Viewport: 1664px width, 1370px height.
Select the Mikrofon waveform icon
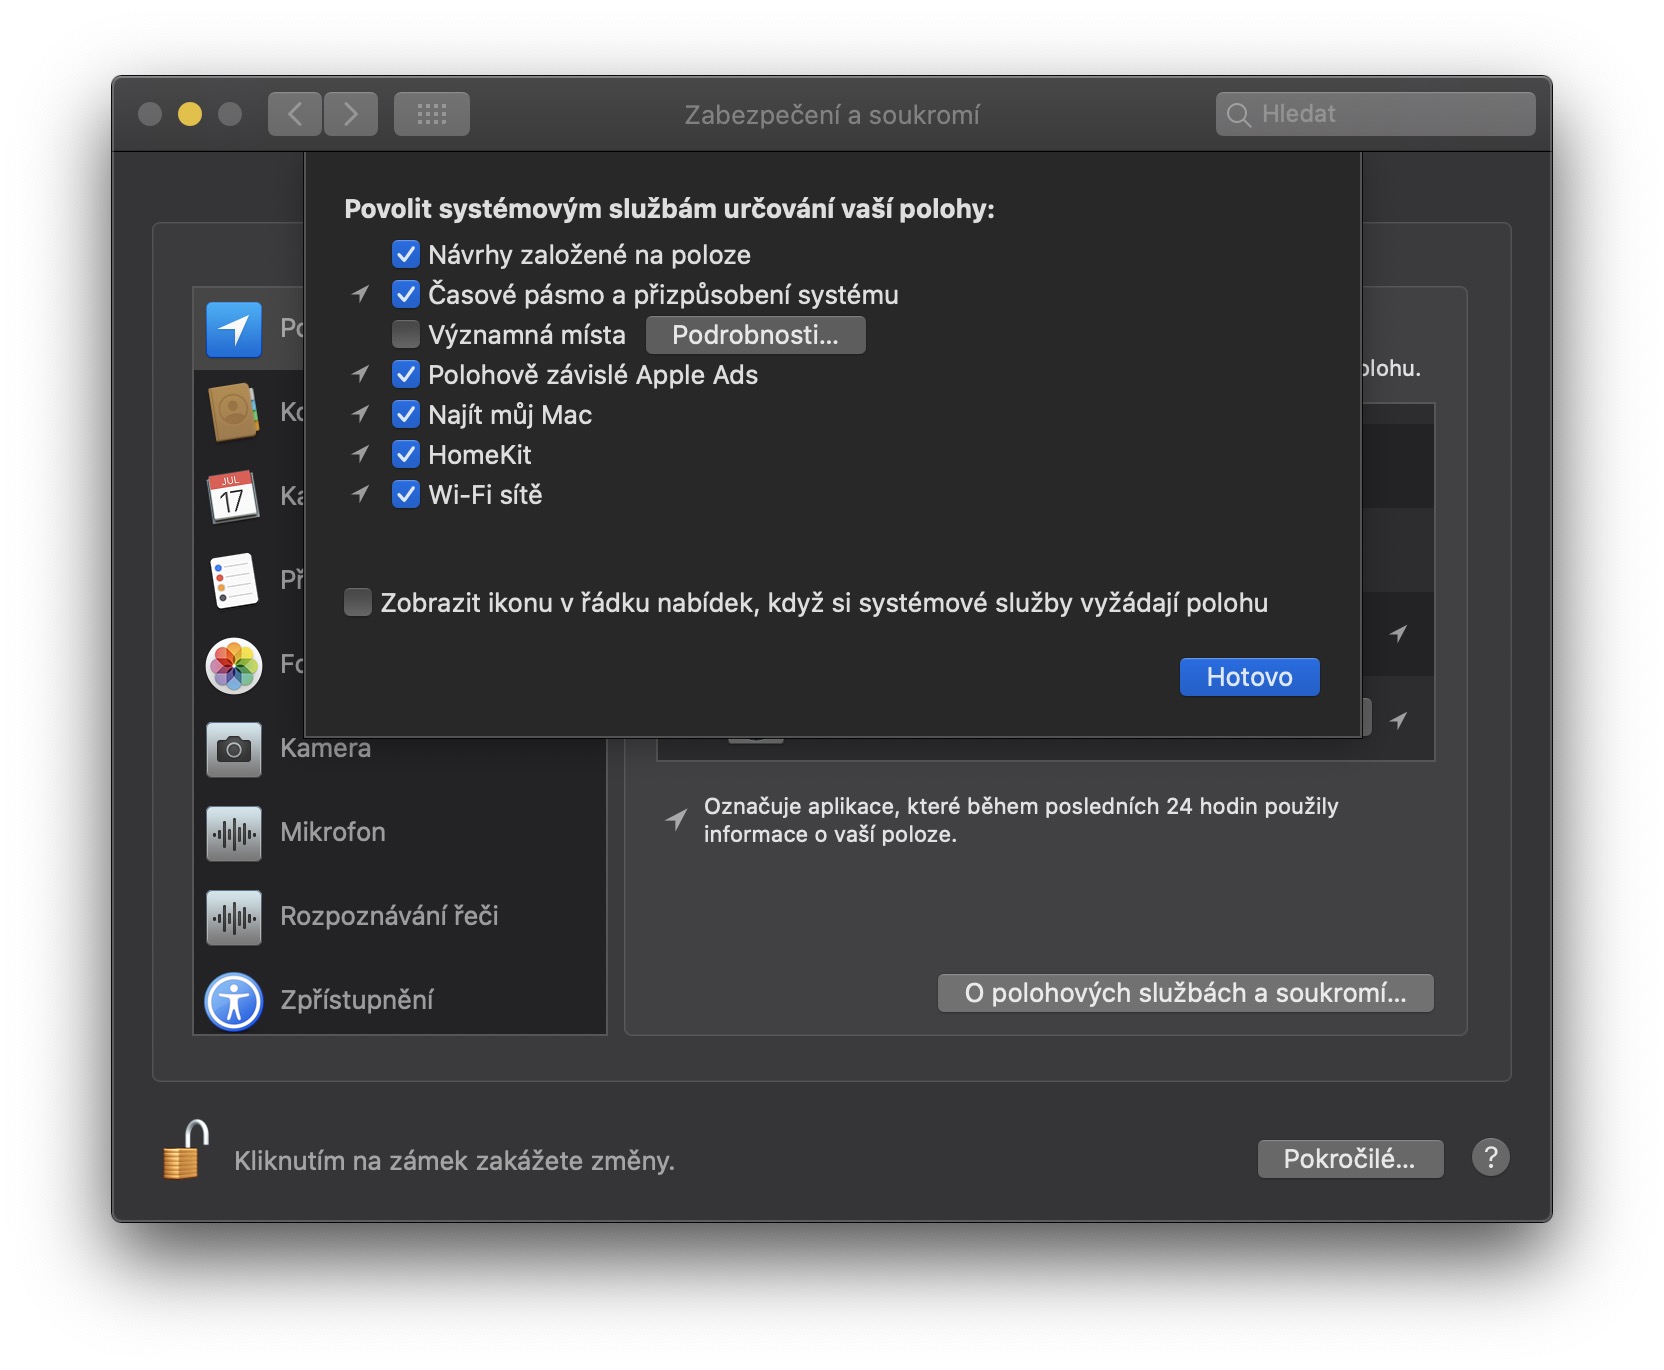coord(234,833)
